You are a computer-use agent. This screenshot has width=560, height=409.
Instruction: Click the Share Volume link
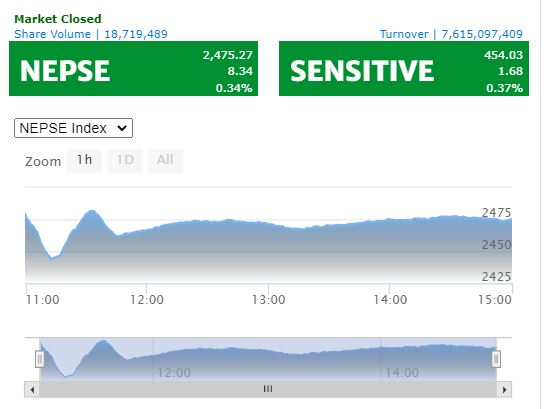coord(91,34)
